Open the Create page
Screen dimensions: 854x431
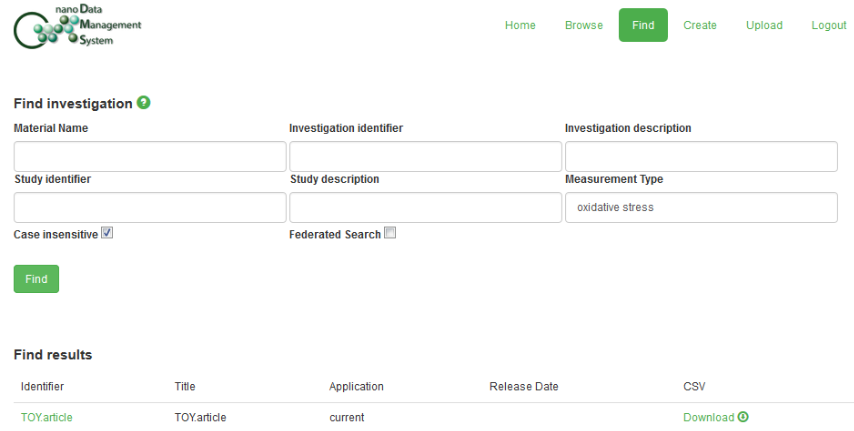pos(700,25)
